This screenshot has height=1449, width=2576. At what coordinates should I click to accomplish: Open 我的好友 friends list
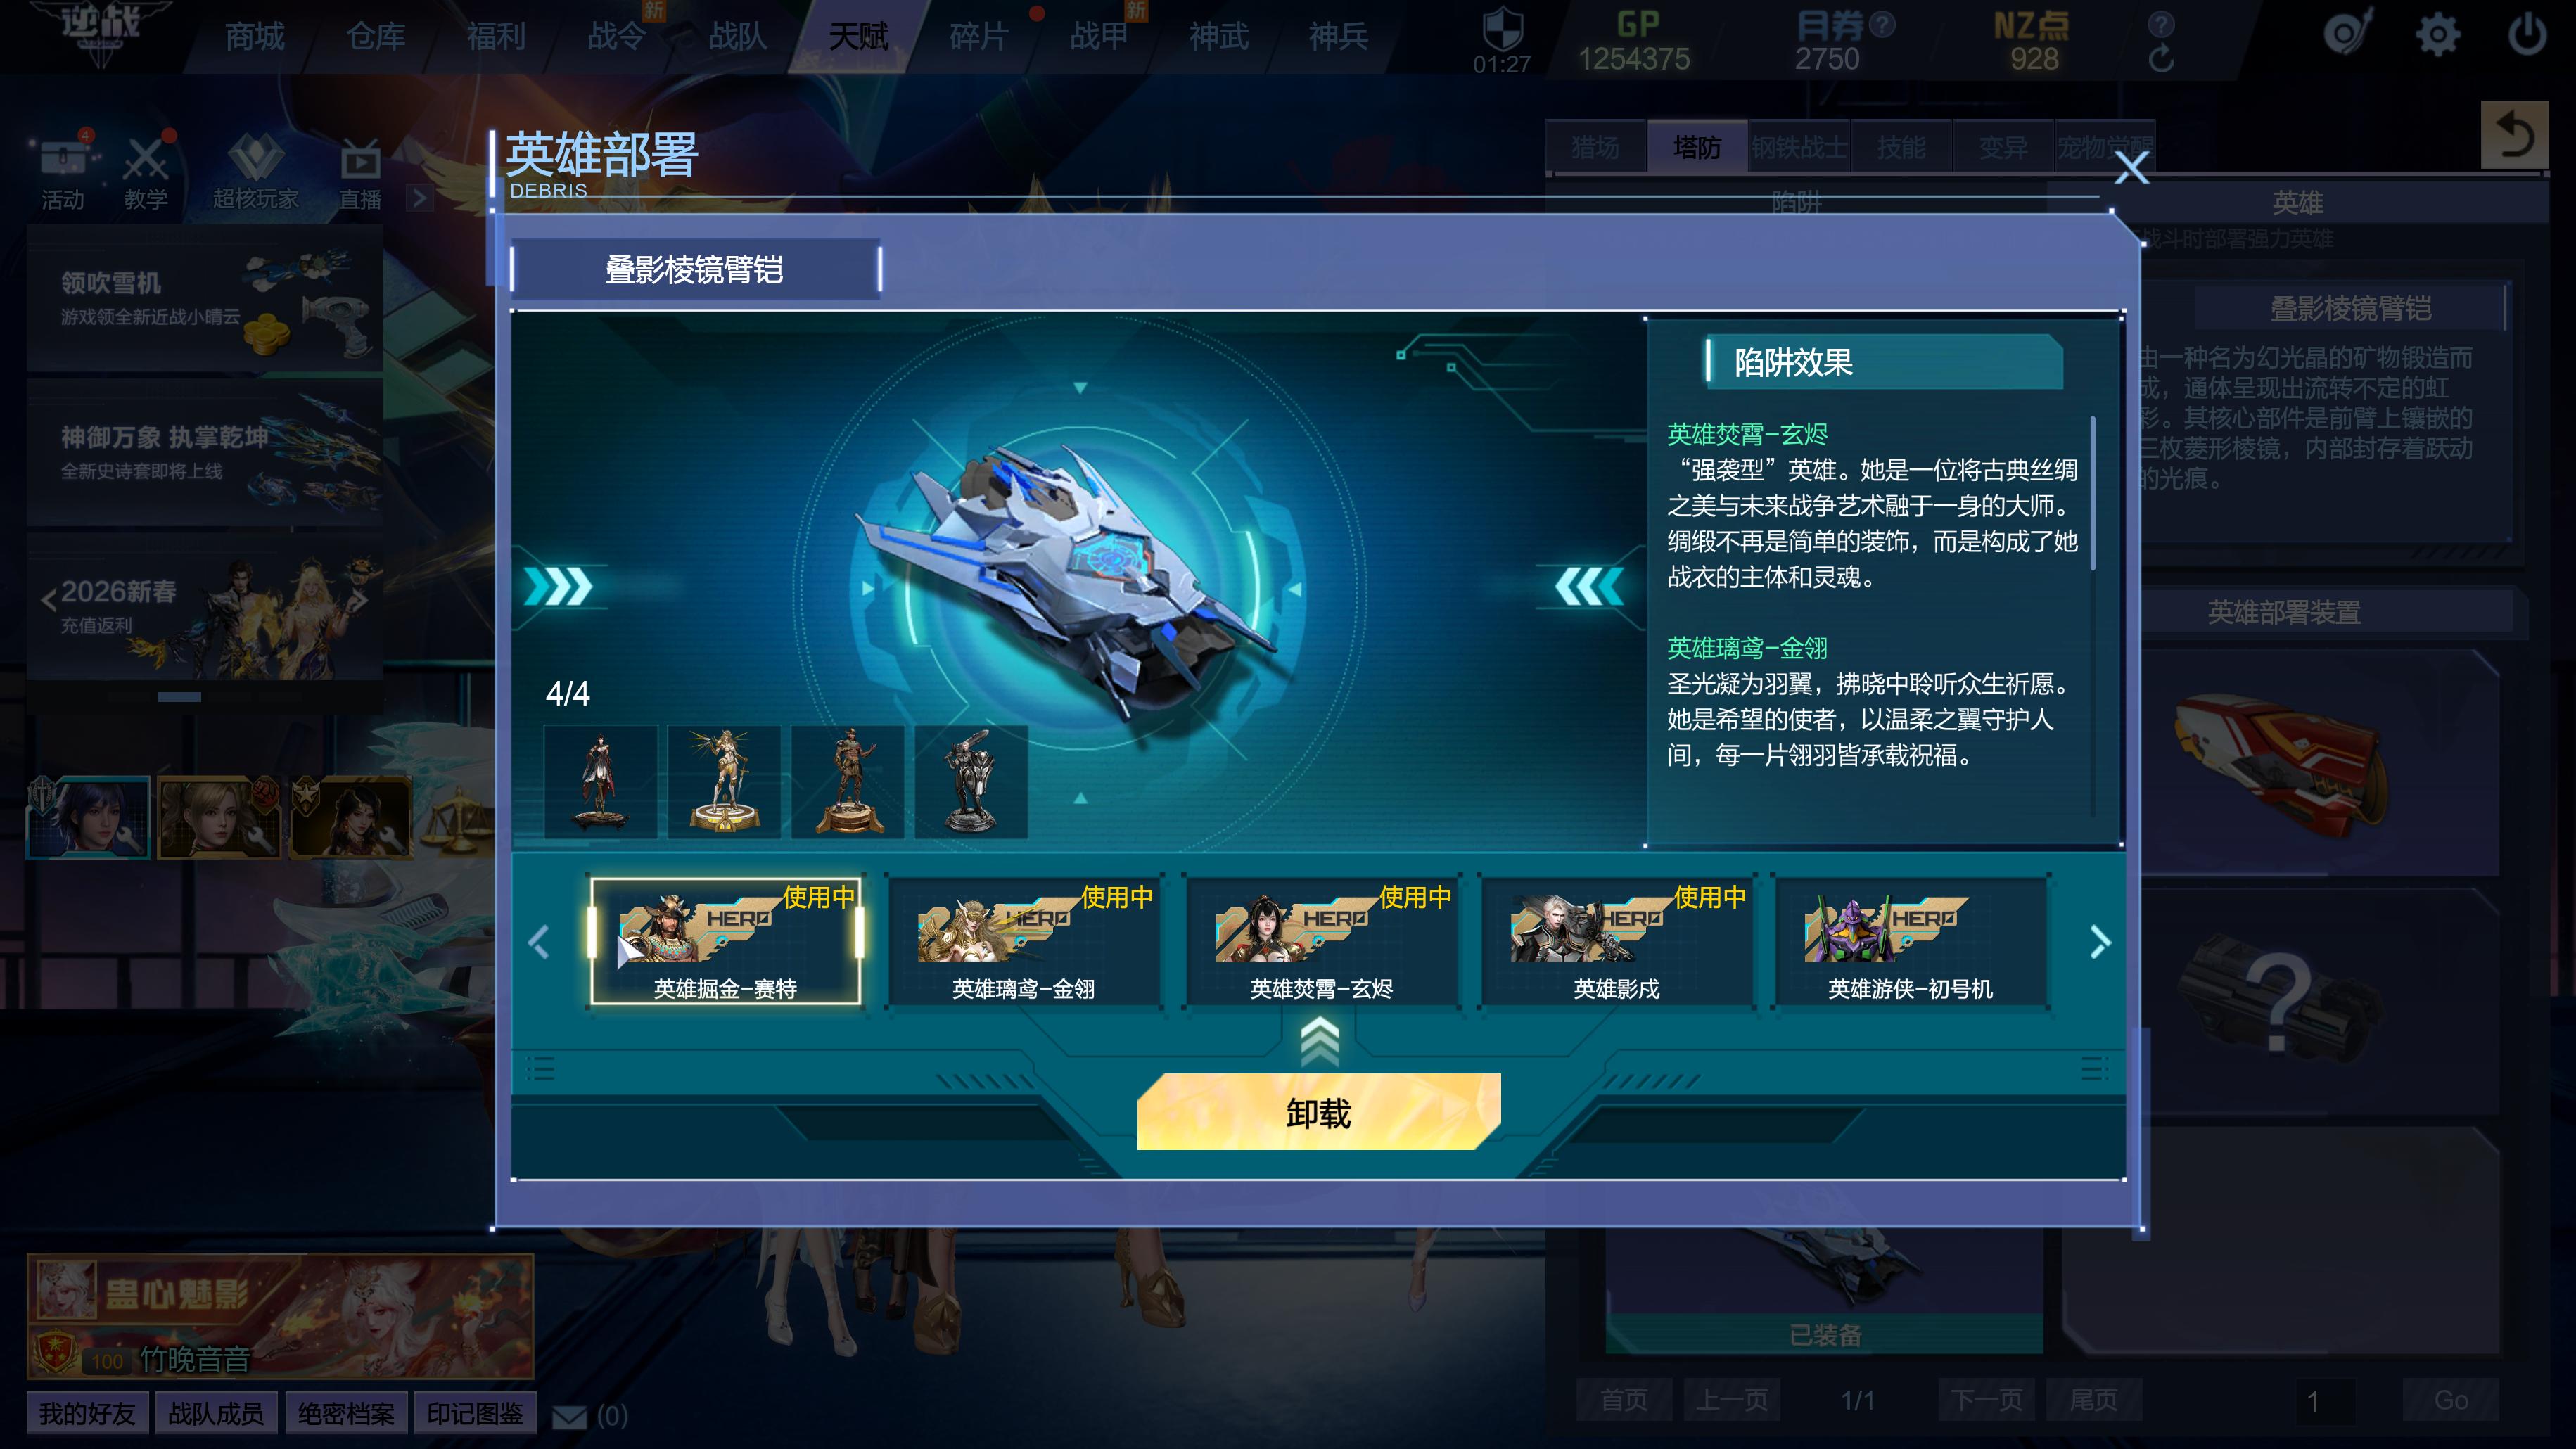[x=87, y=1413]
